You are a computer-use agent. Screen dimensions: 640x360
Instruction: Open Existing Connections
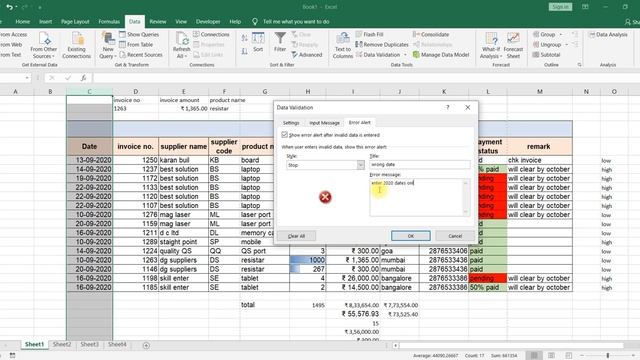point(76,45)
